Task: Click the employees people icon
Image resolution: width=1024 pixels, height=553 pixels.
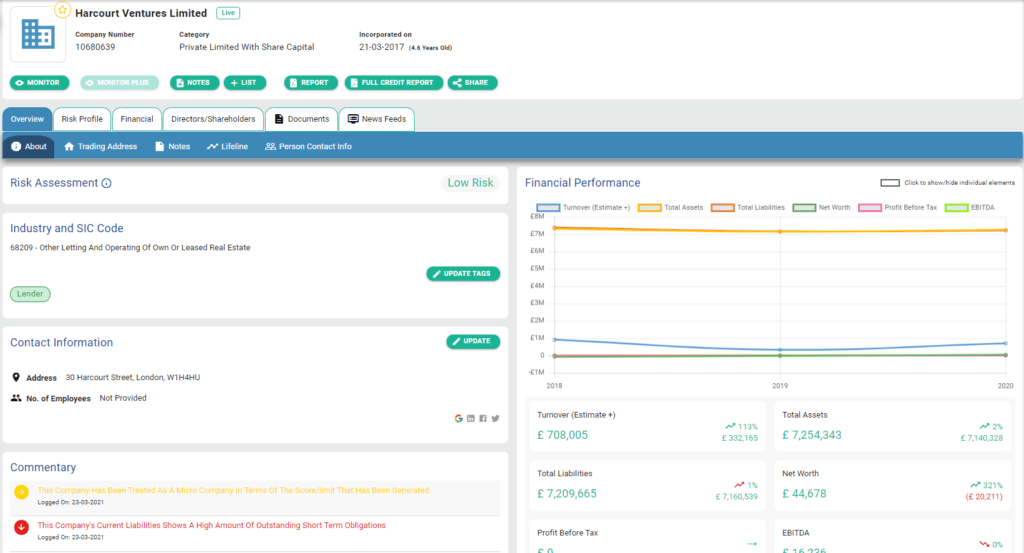Action: (16, 398)
